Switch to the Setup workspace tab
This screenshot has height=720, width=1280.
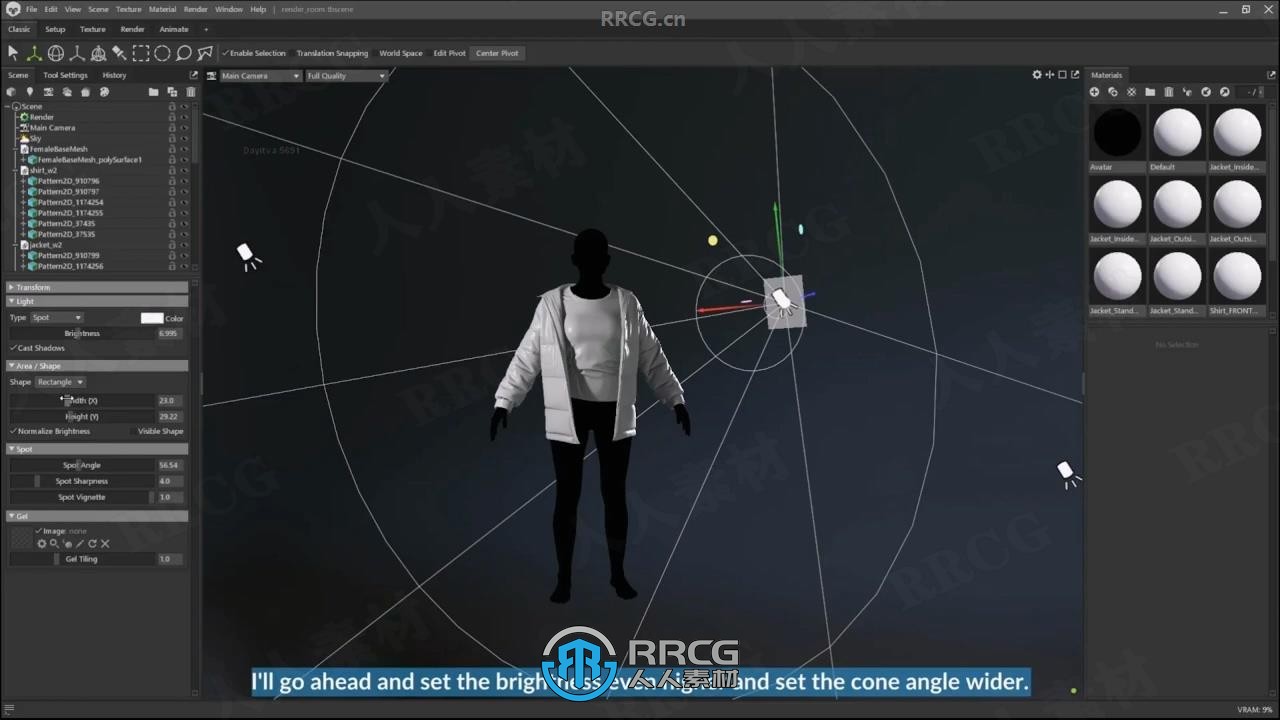point(55,29)
